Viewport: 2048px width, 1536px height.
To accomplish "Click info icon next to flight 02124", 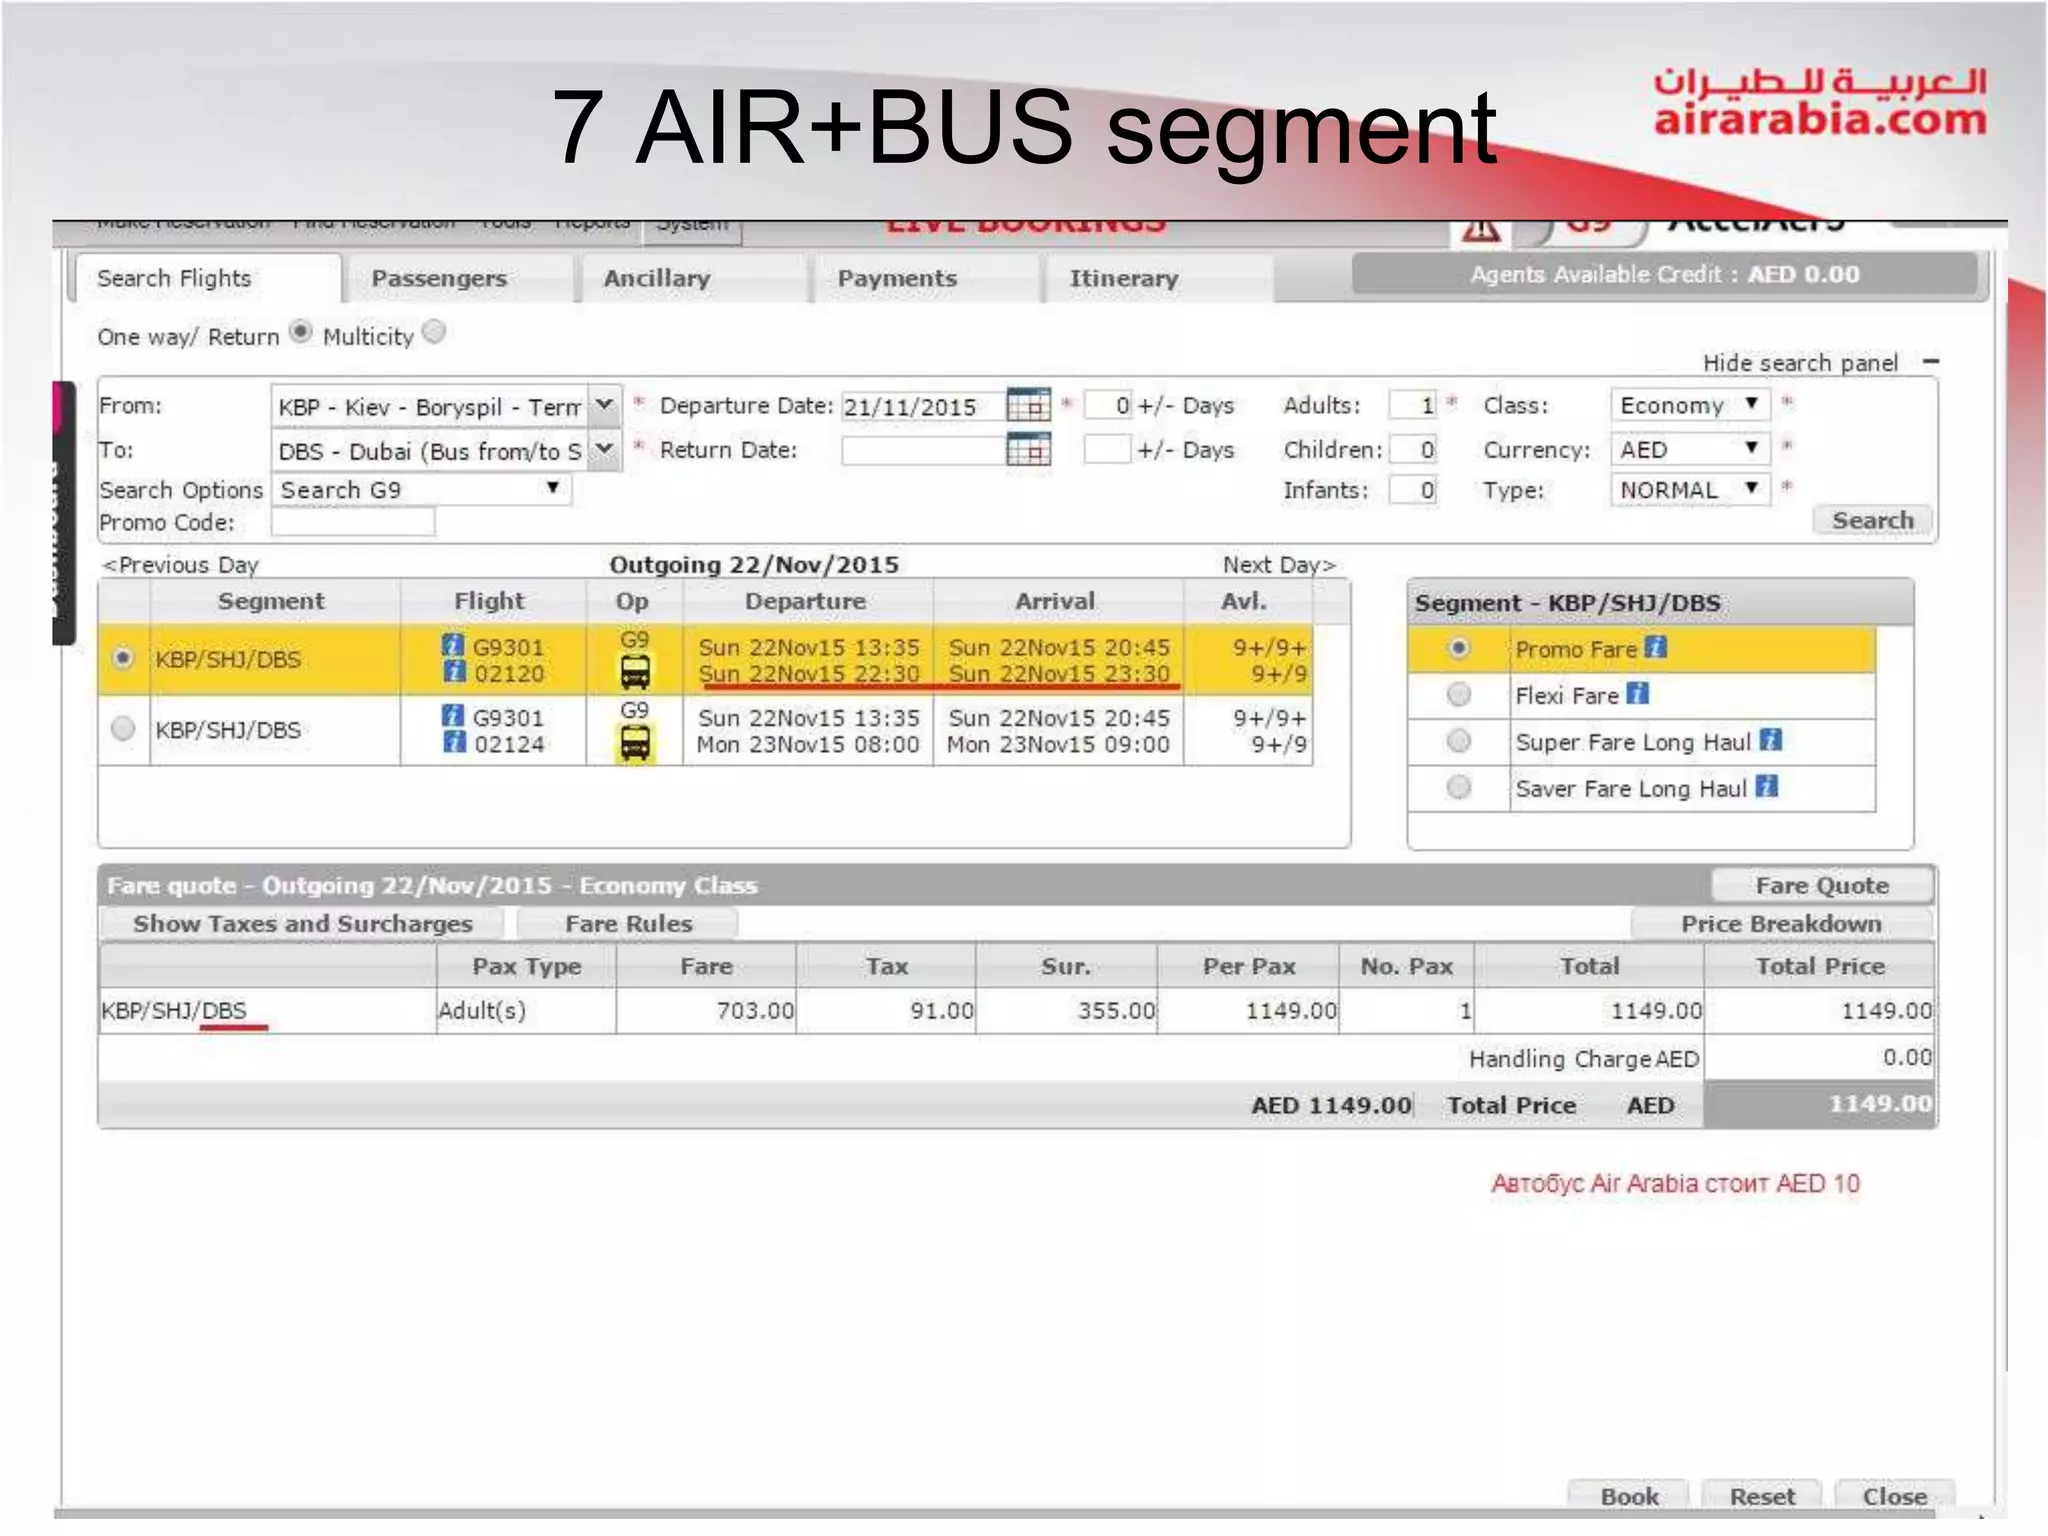I will click(x=454, y=742).
